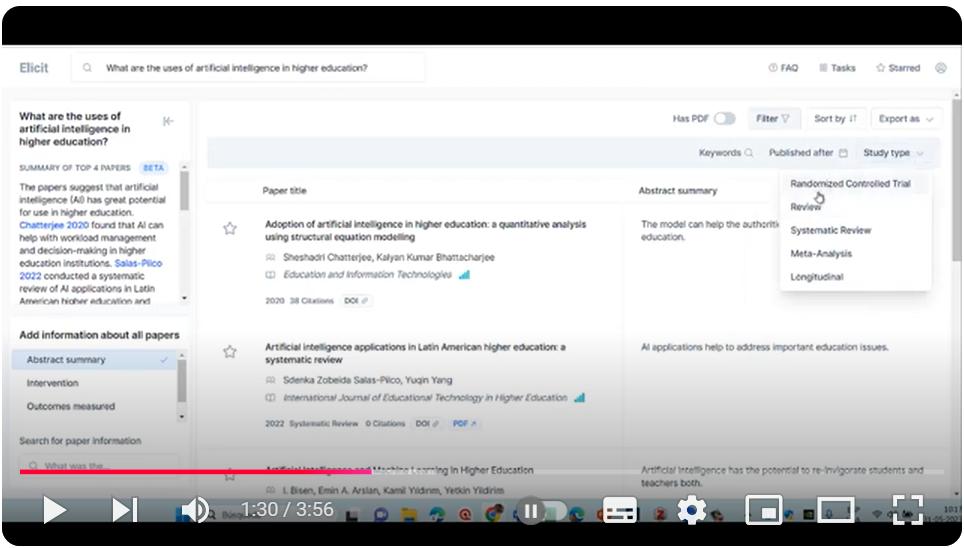Select Randomized Controlled Trial study type
Screen dimensions: 964x548
850,183
